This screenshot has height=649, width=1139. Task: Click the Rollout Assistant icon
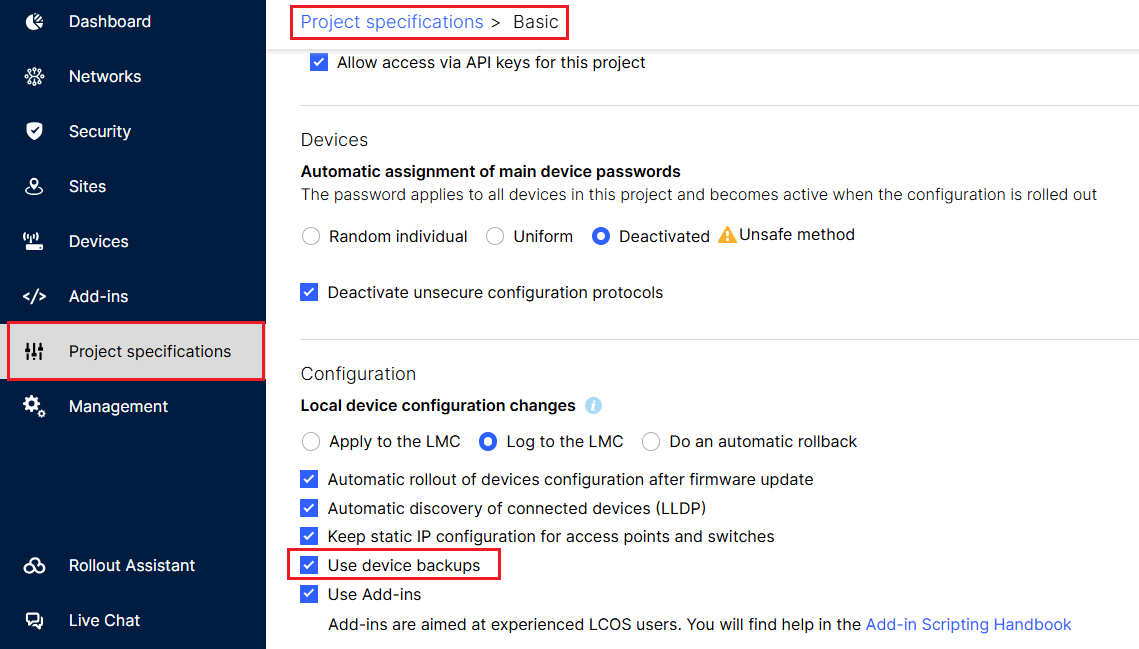[34, 565]
